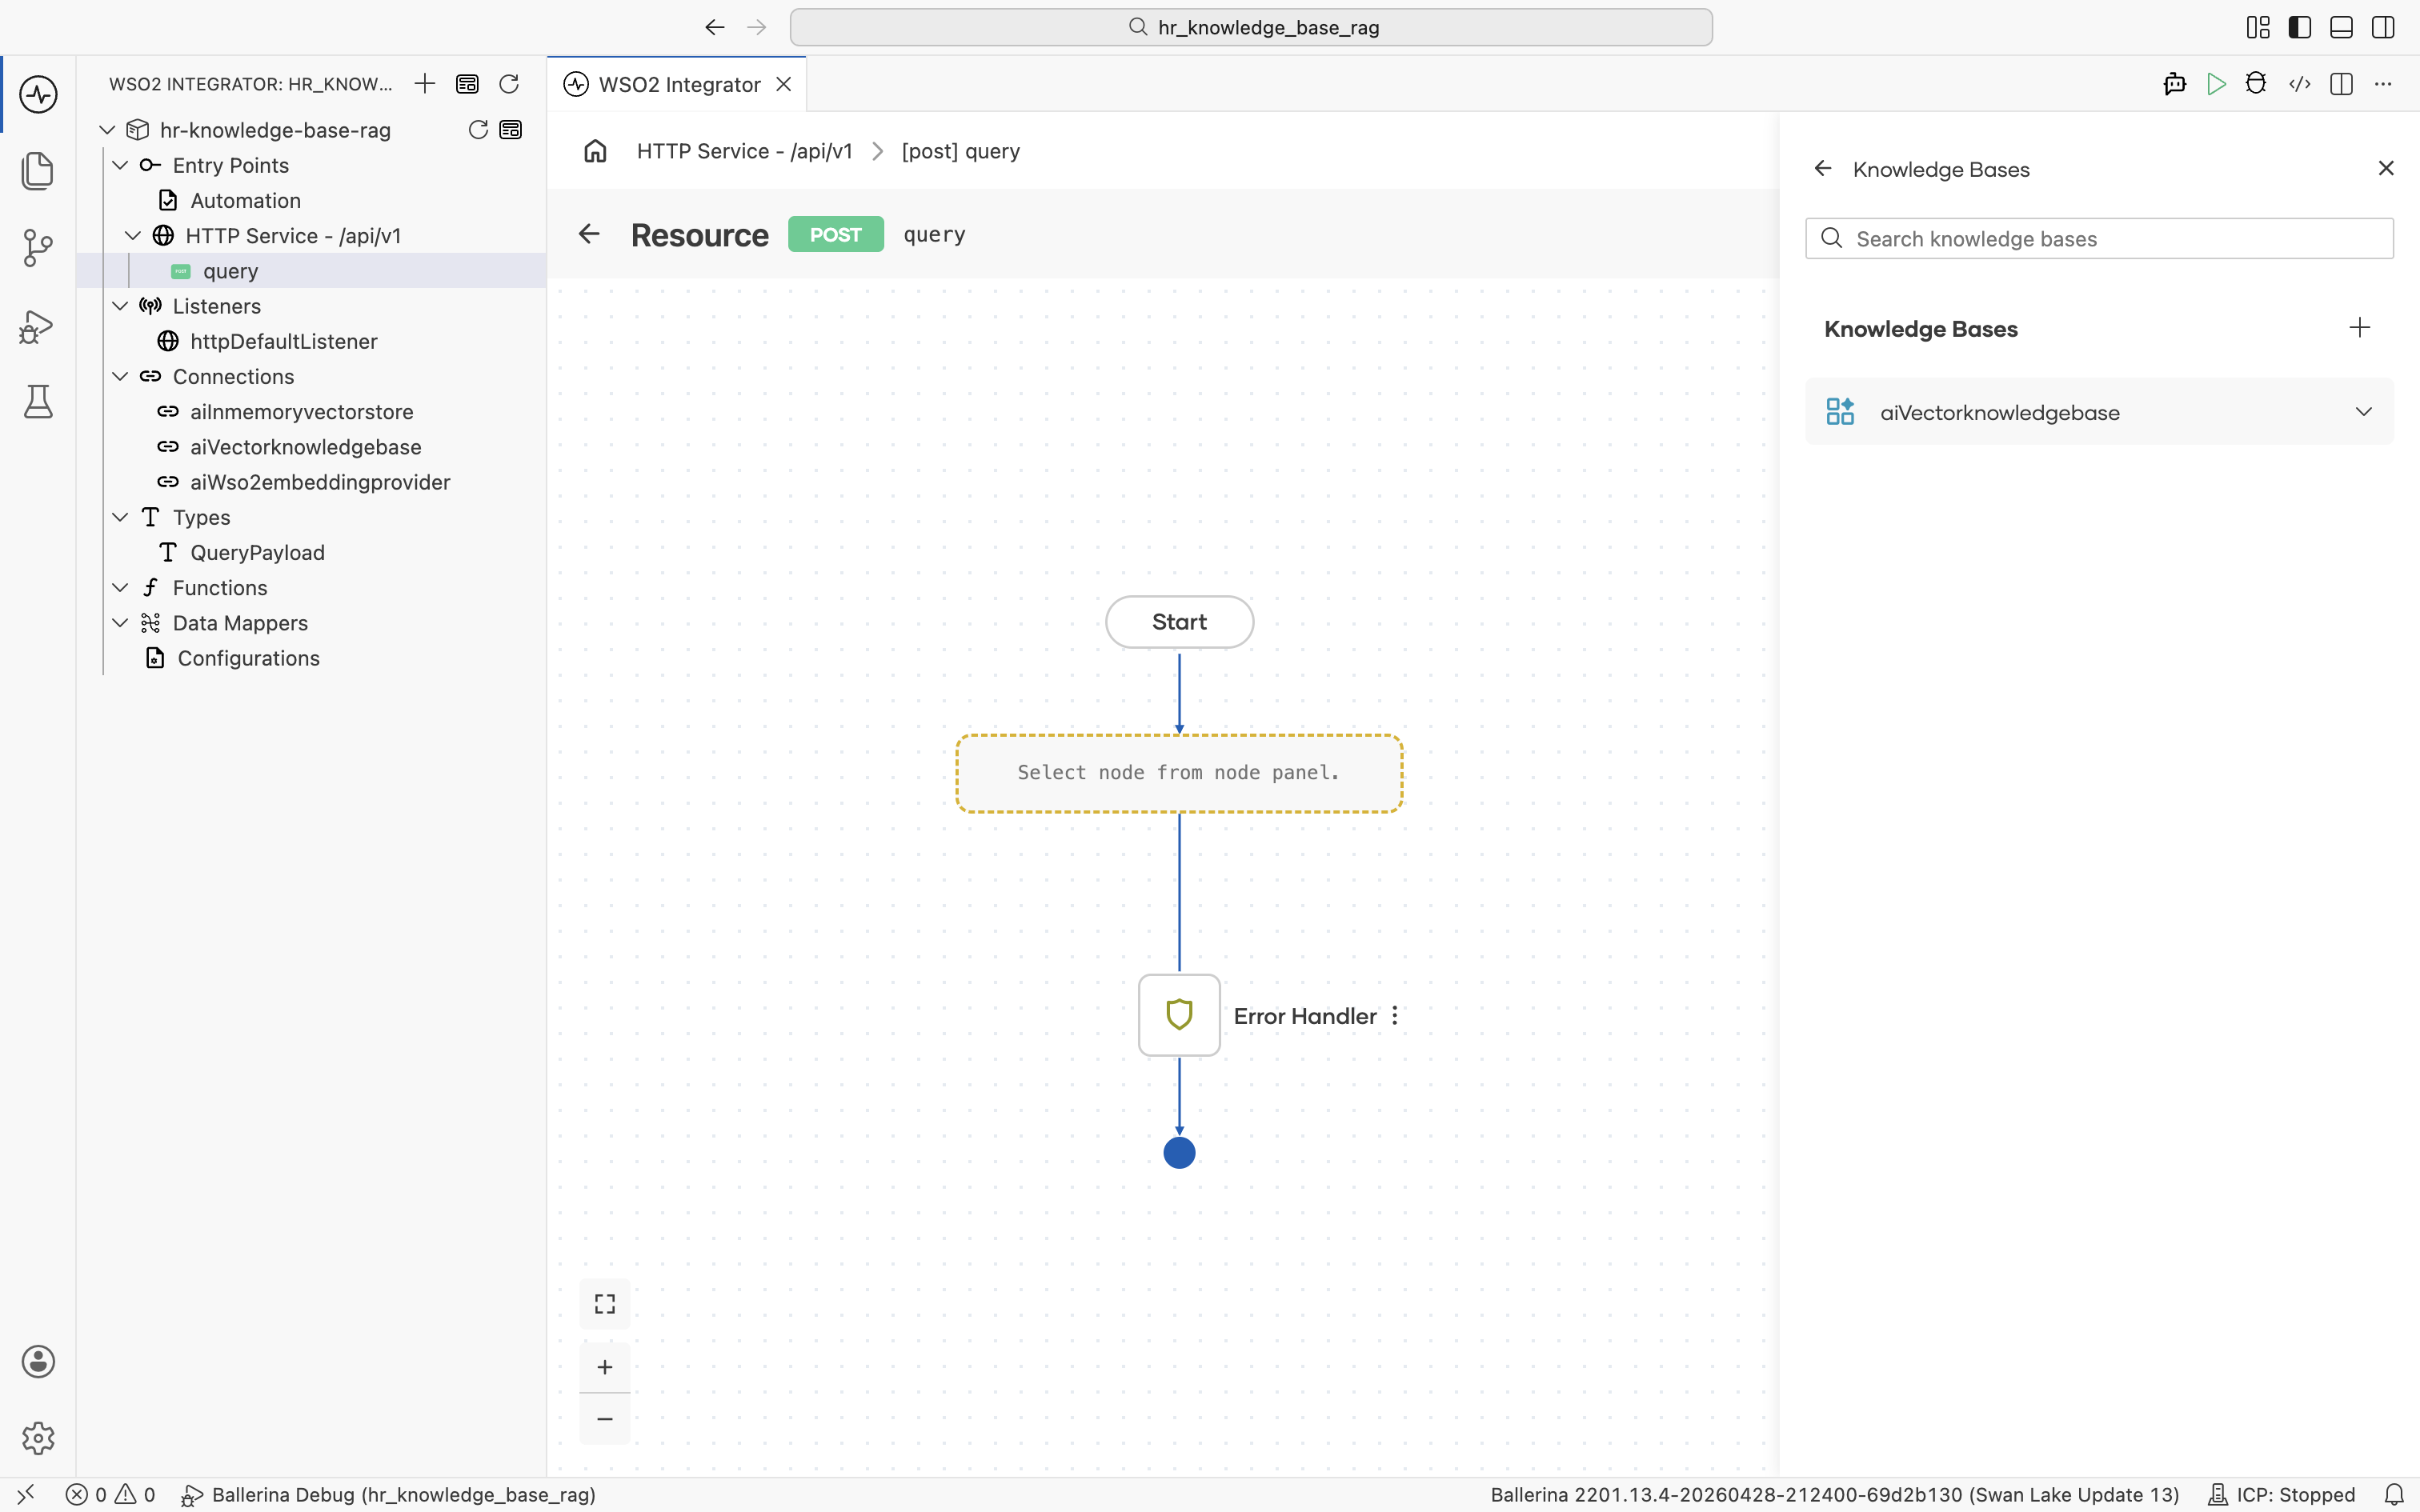Click Ballerina Debug (hr_knowledge_base_rag) in status bar
The image size is (2420, 1512).
pos(388,1495)
